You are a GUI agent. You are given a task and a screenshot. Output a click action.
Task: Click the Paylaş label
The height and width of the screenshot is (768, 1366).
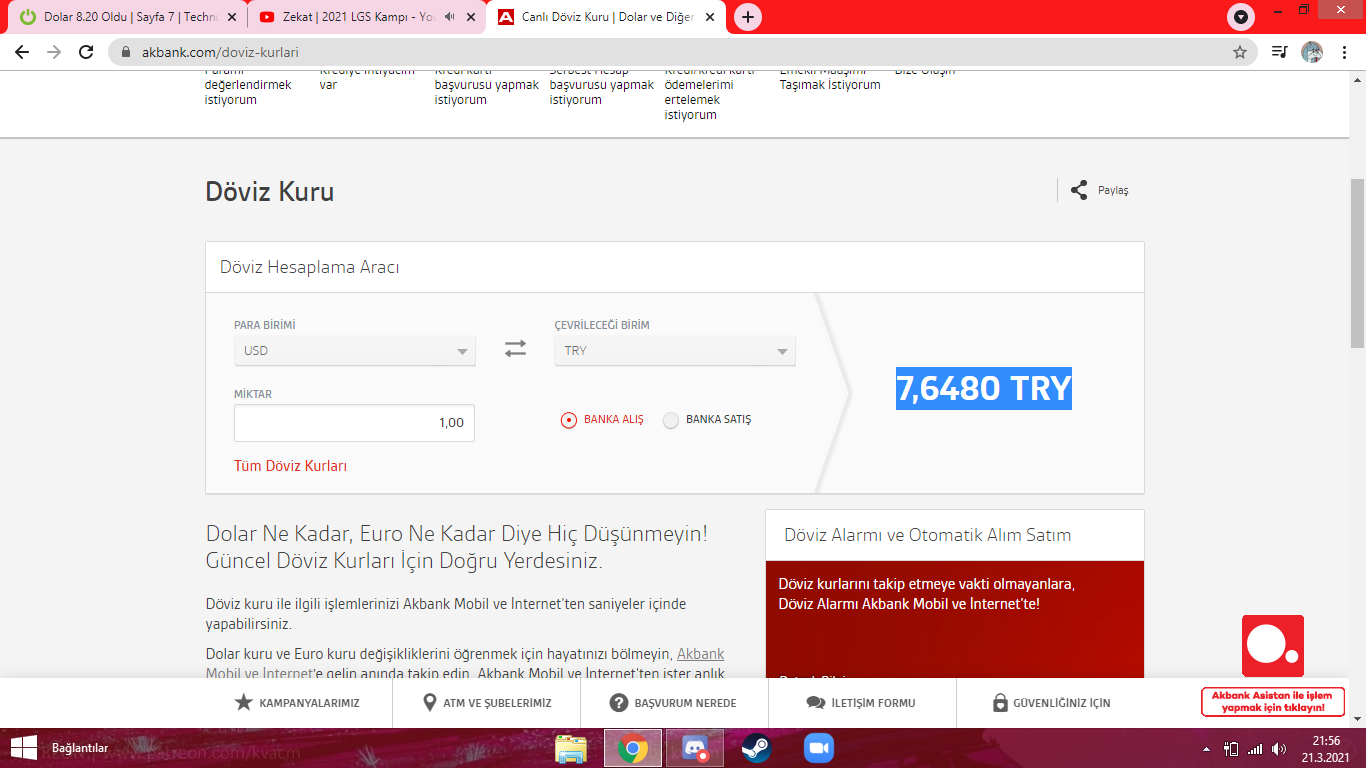(x=1113, y=190)
